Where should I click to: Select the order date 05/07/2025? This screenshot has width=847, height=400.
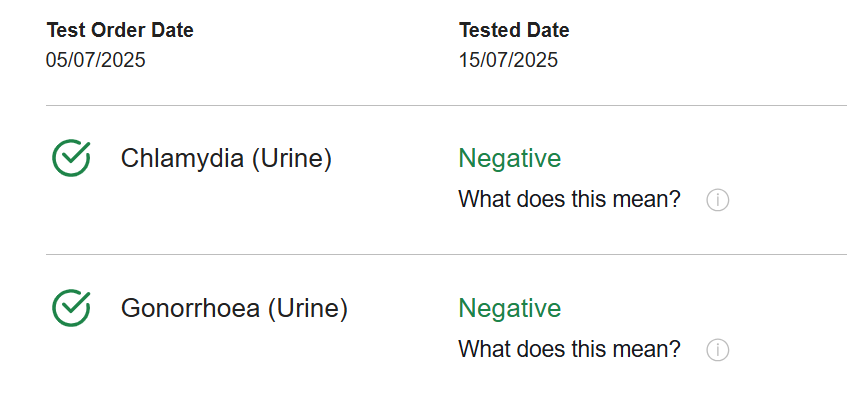click(x=96, y=60)
